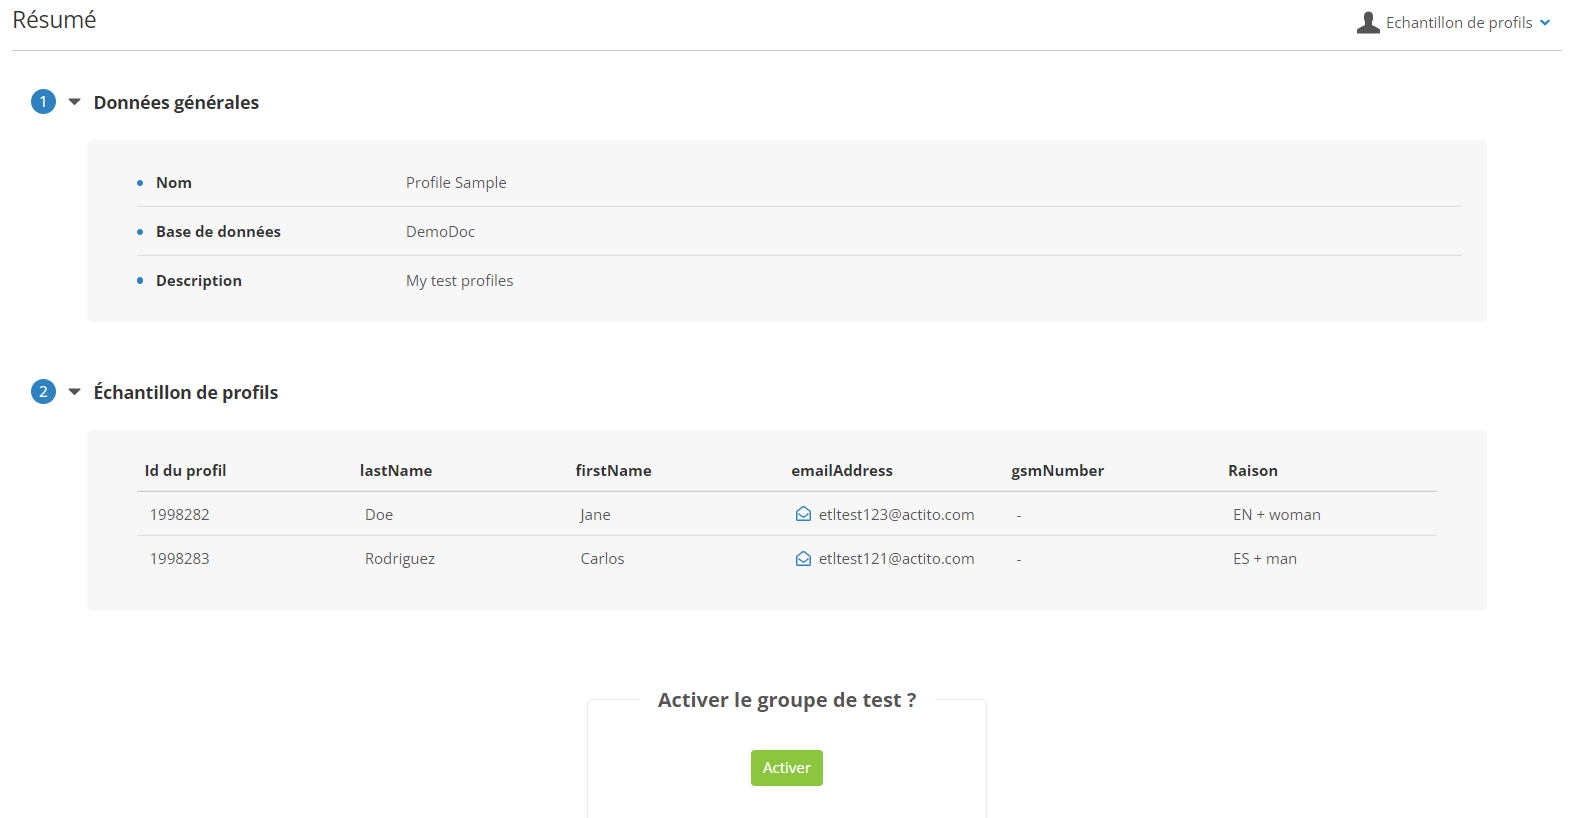Click the firstName column header
Screen dimensions: 1582x818
tap(613, 471)
